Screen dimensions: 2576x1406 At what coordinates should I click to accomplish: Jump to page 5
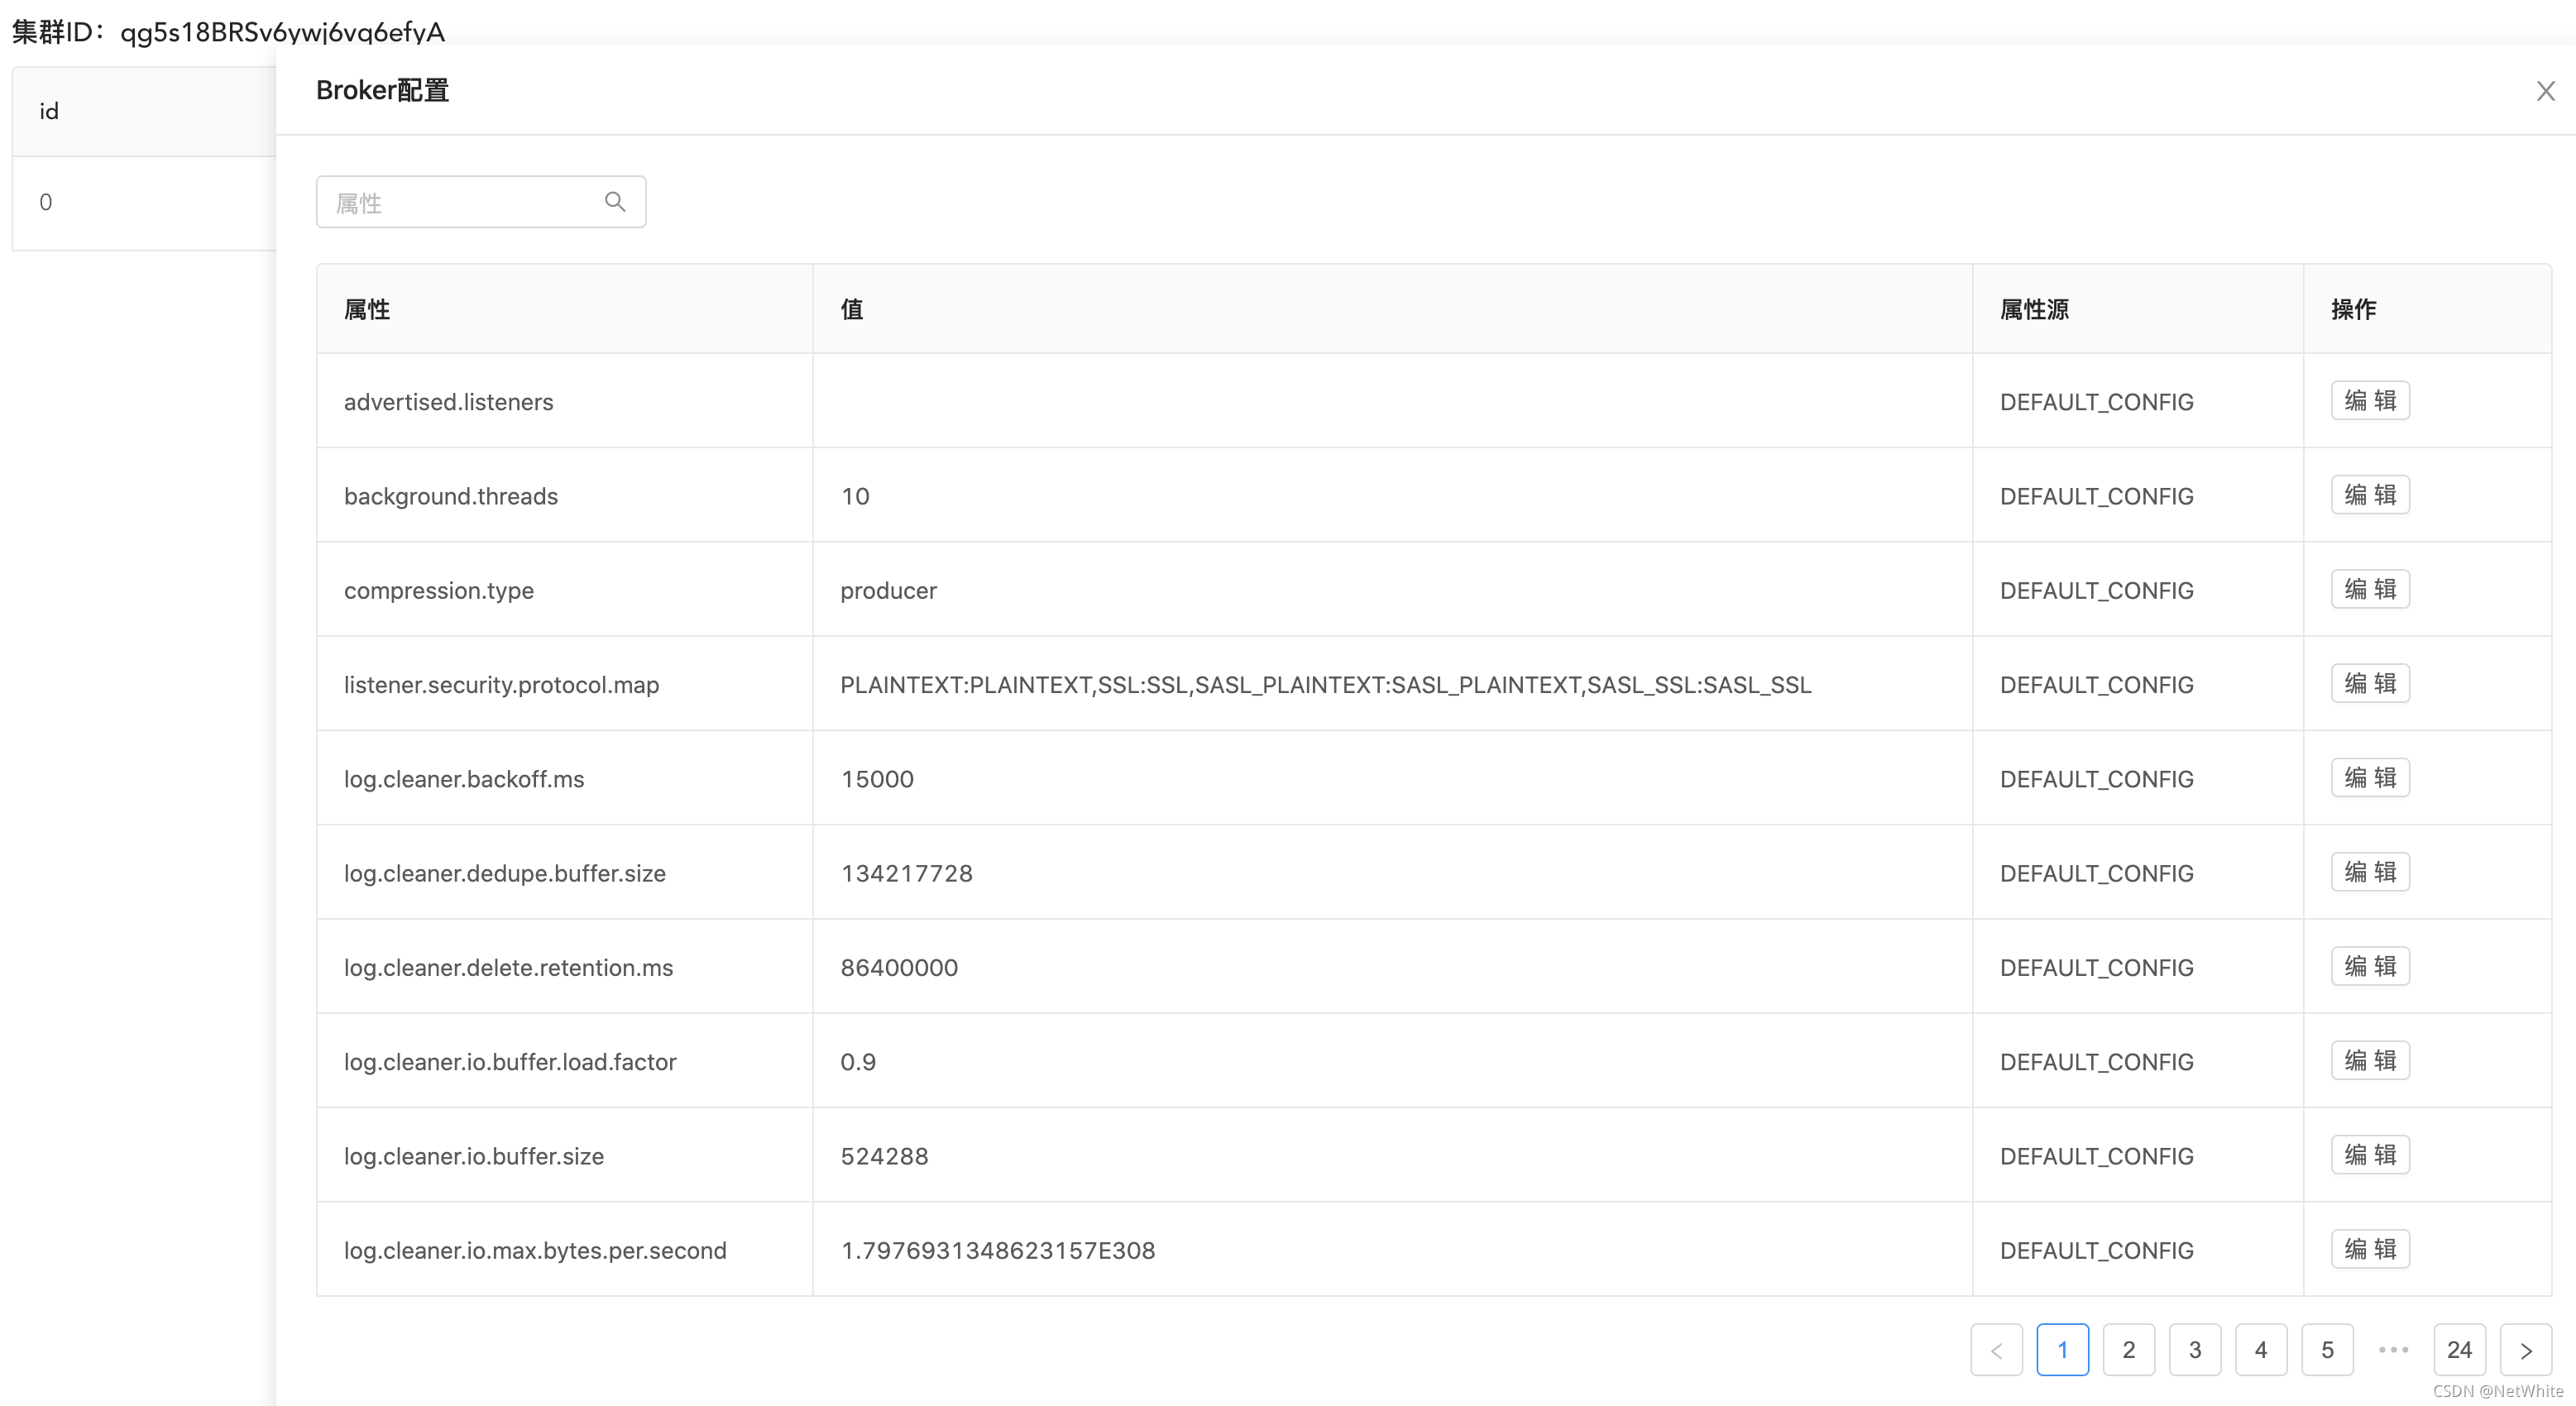point(2327,1350)
